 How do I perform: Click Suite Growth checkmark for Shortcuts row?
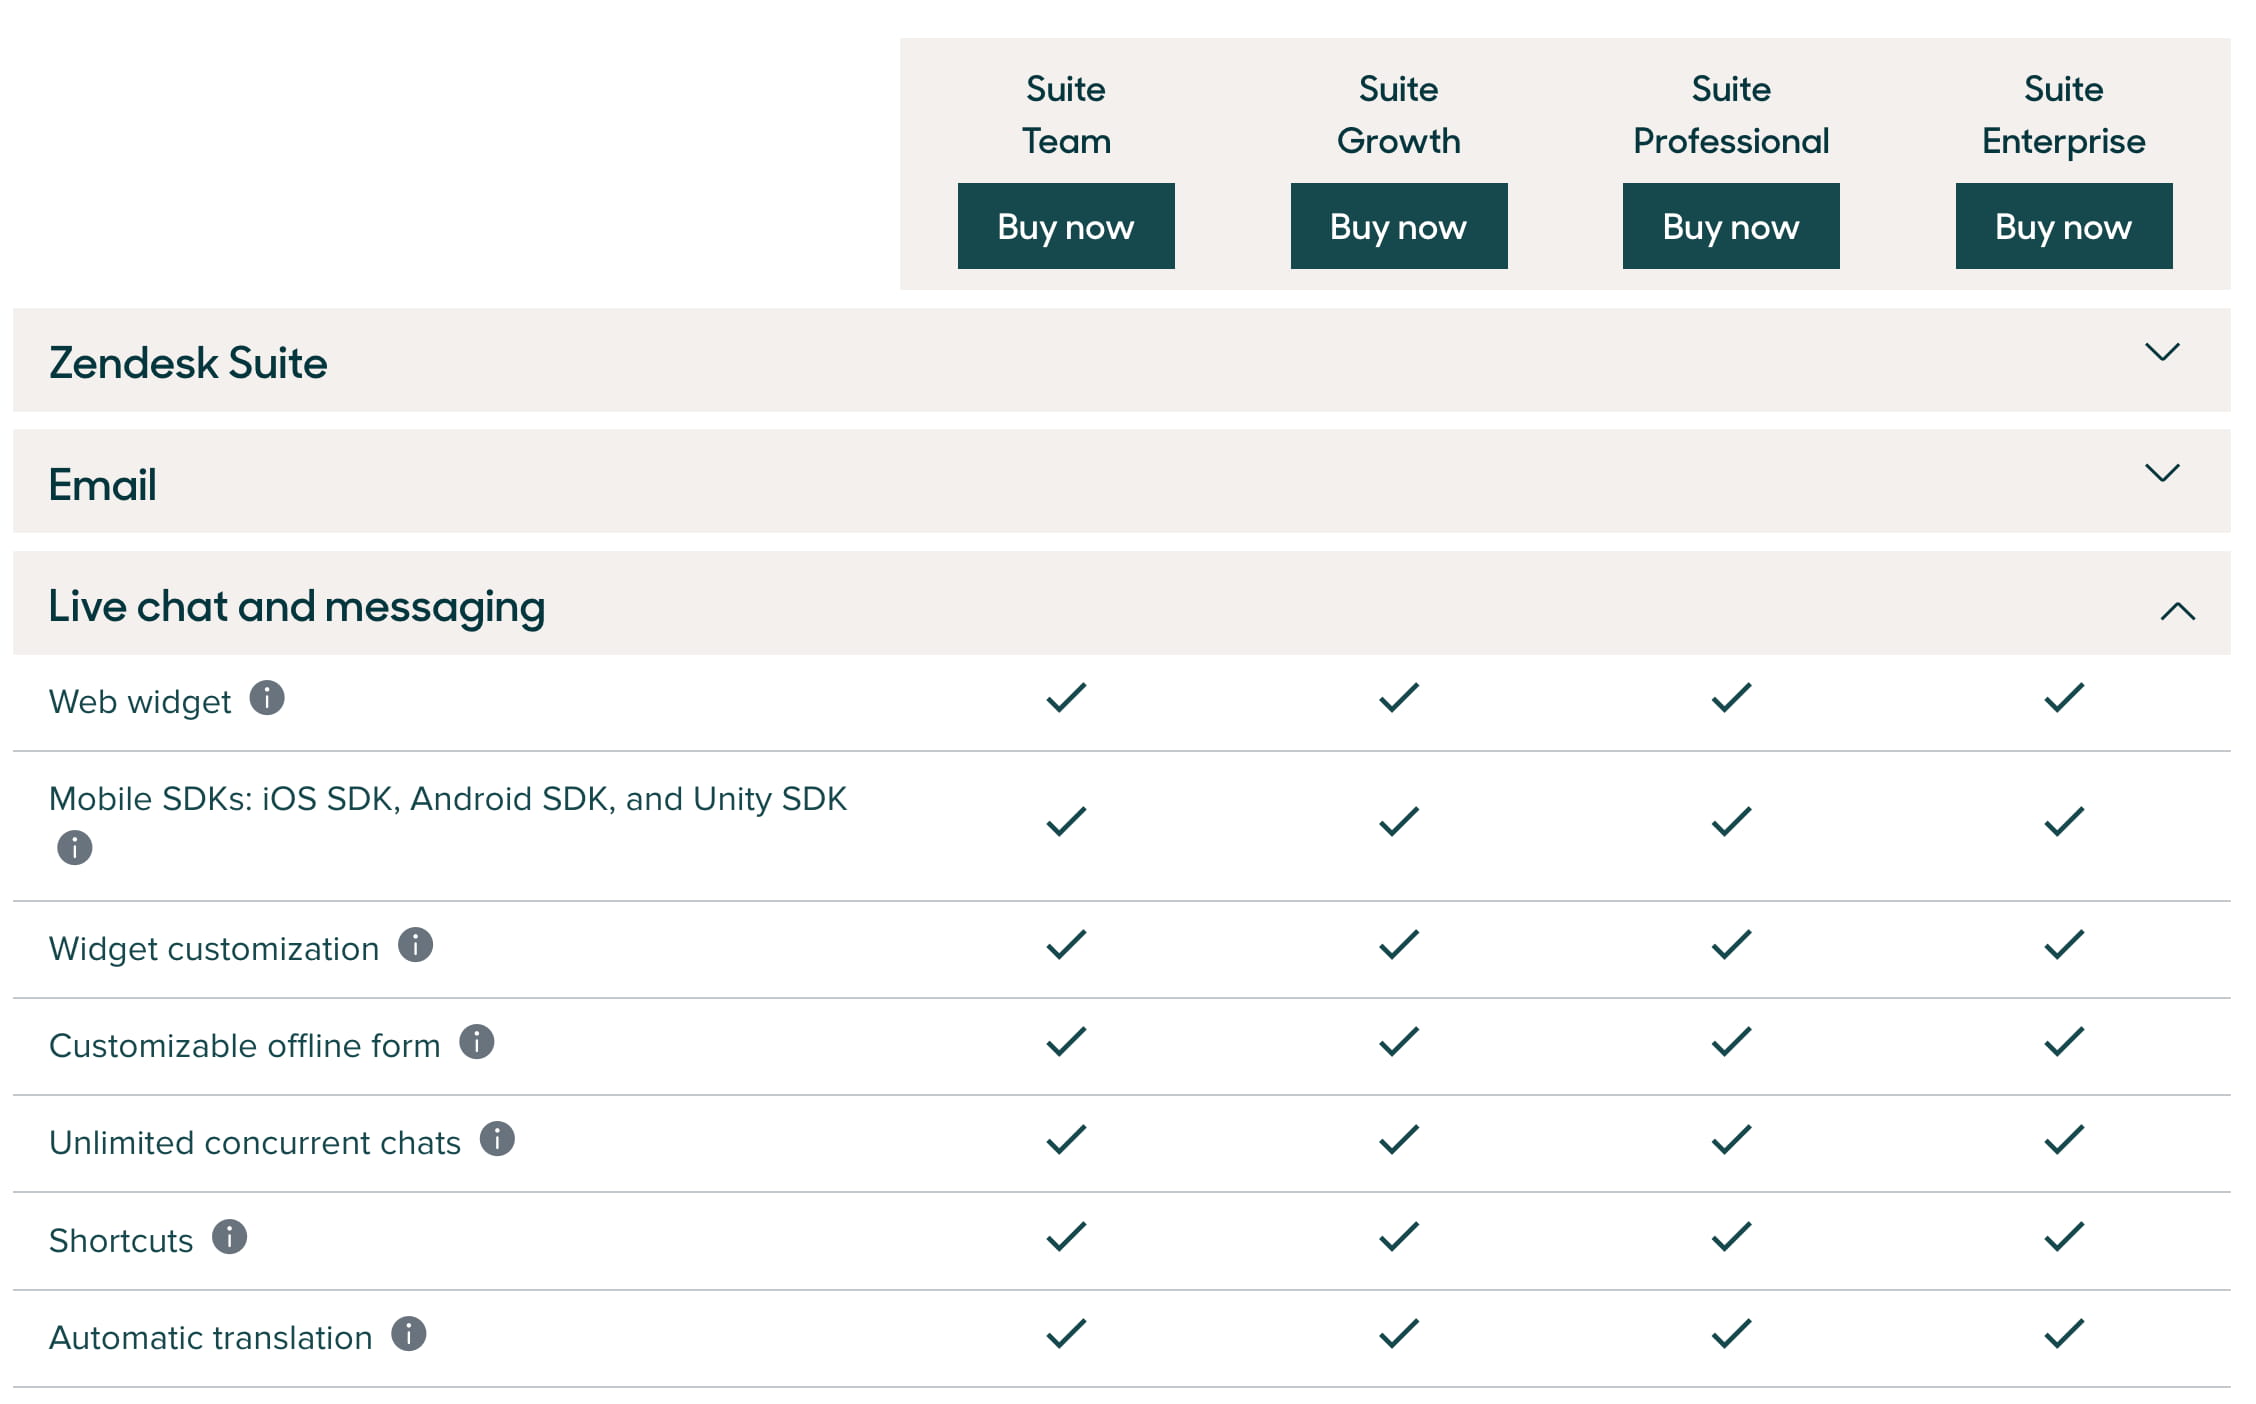1398,1237
